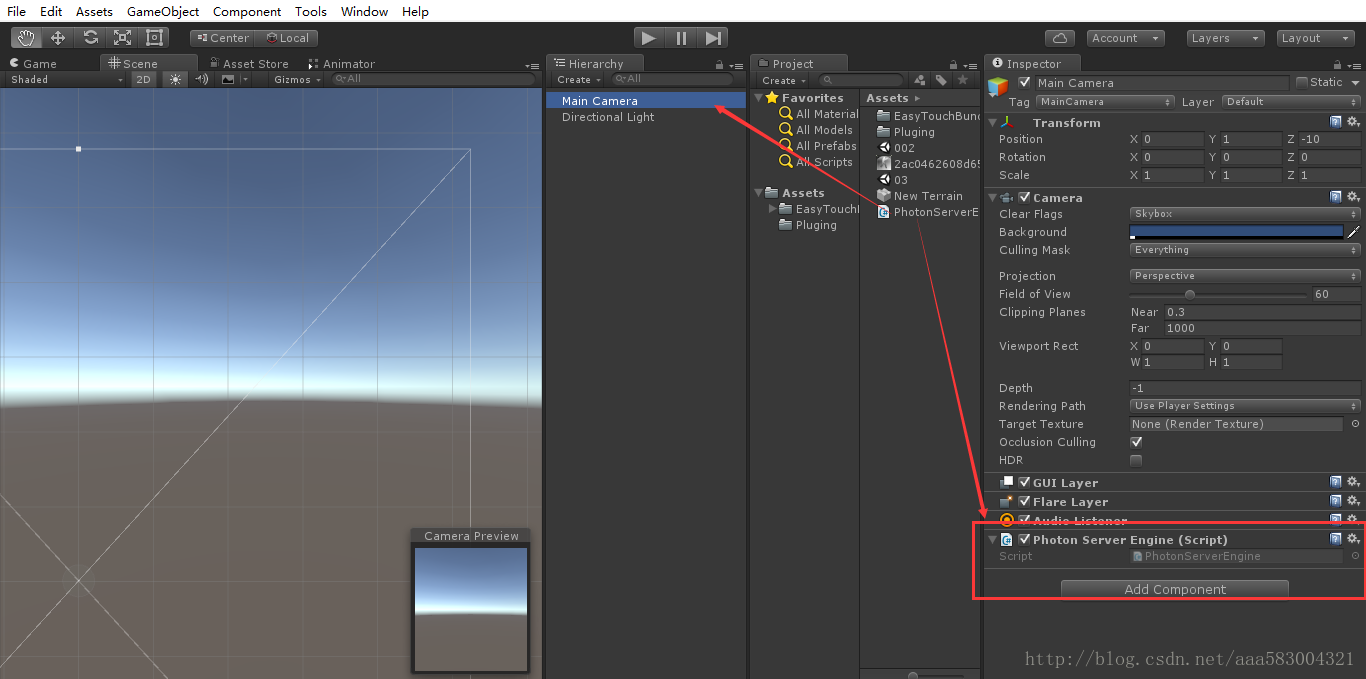Toggle the Static checkbox
The image size is (1366, 679).
click(x=1302, y=83)
